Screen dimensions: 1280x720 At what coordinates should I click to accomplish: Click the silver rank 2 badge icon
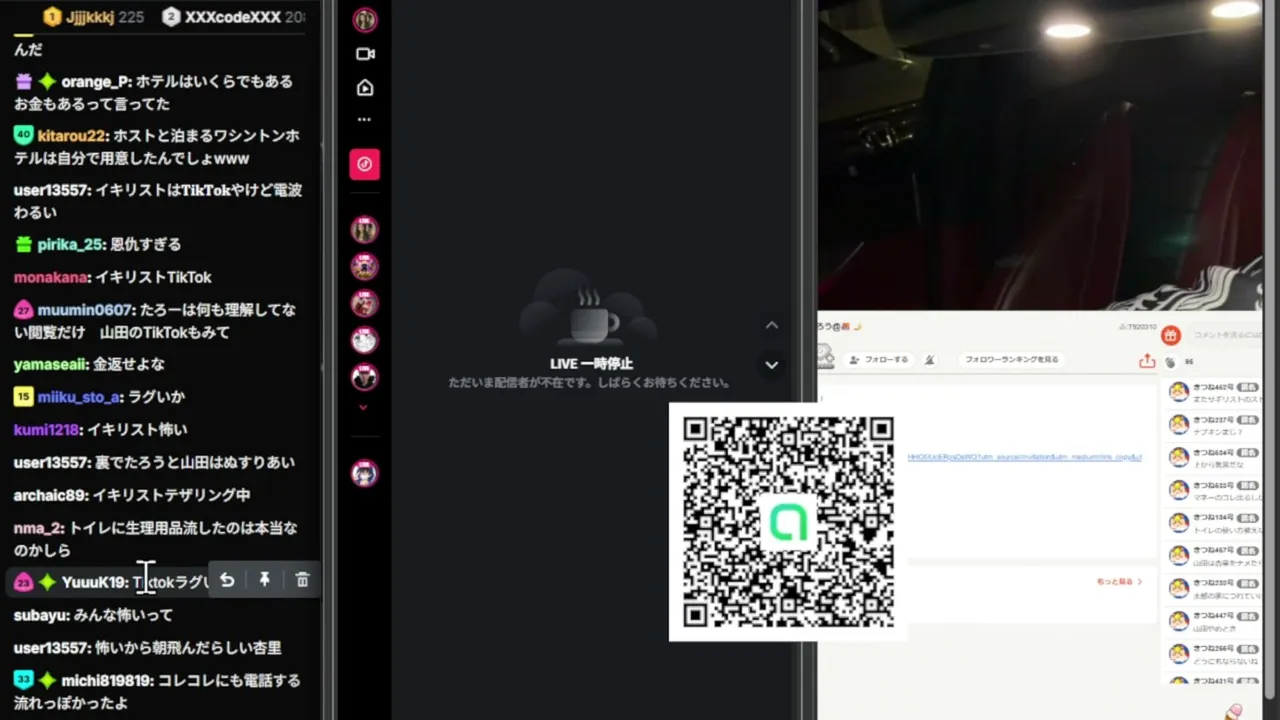(x=171, y=17)
